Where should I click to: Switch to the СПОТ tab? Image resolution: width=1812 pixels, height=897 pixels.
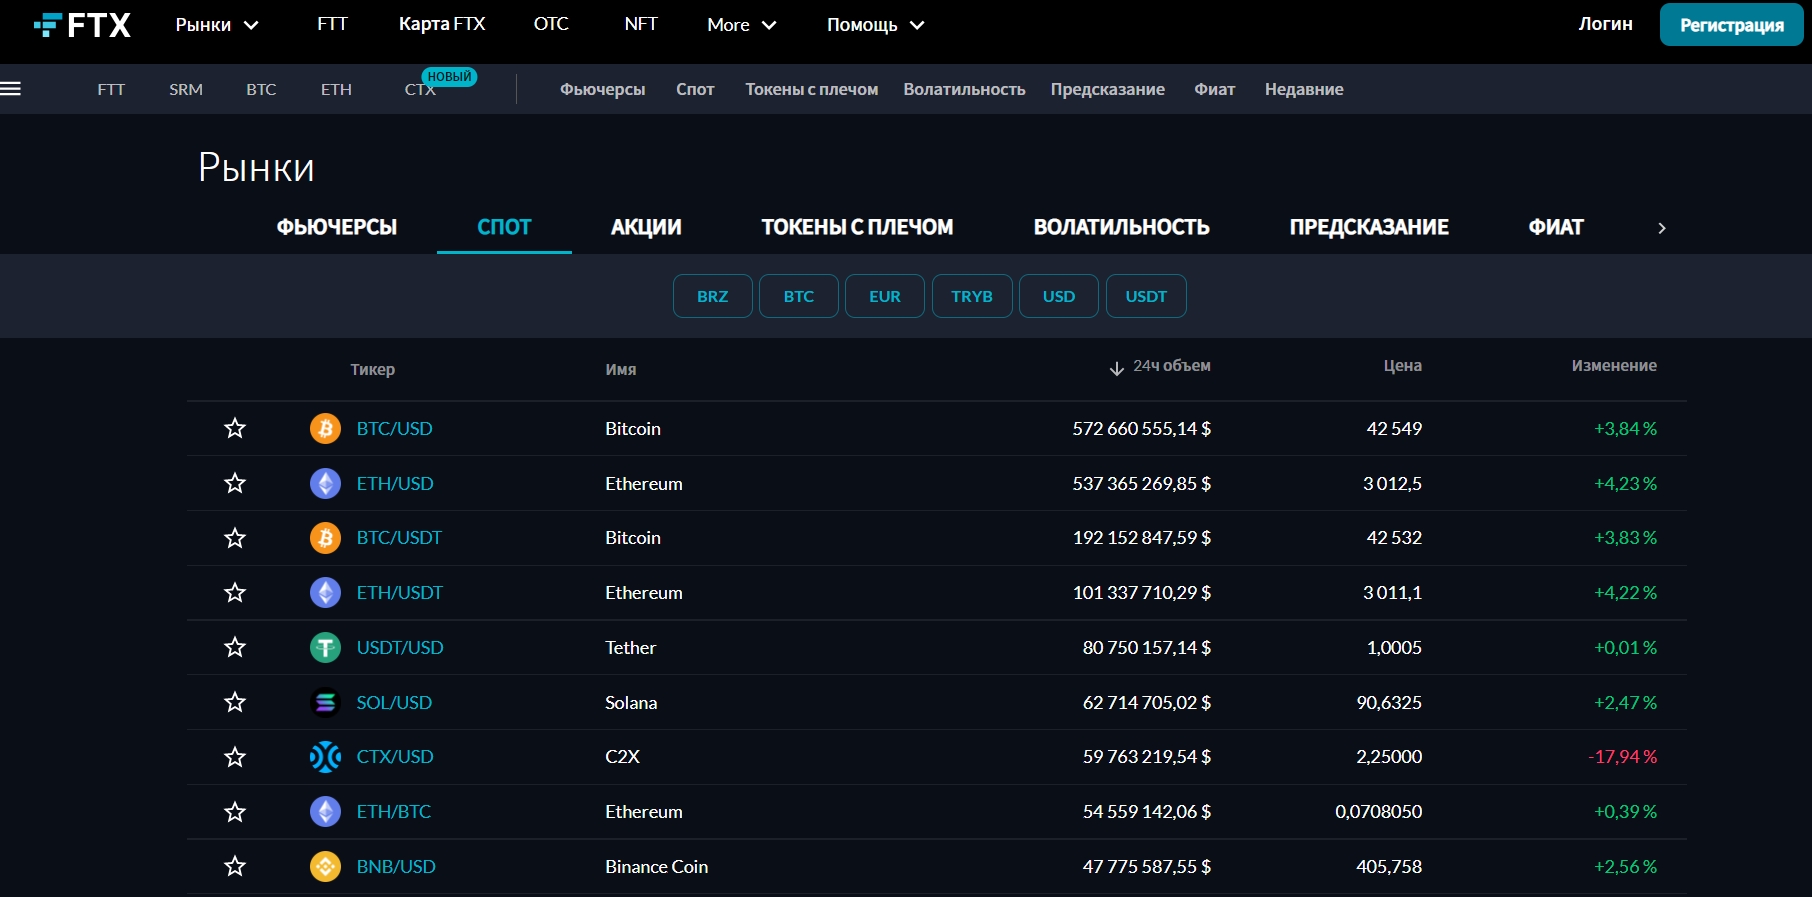pos(504,227)
